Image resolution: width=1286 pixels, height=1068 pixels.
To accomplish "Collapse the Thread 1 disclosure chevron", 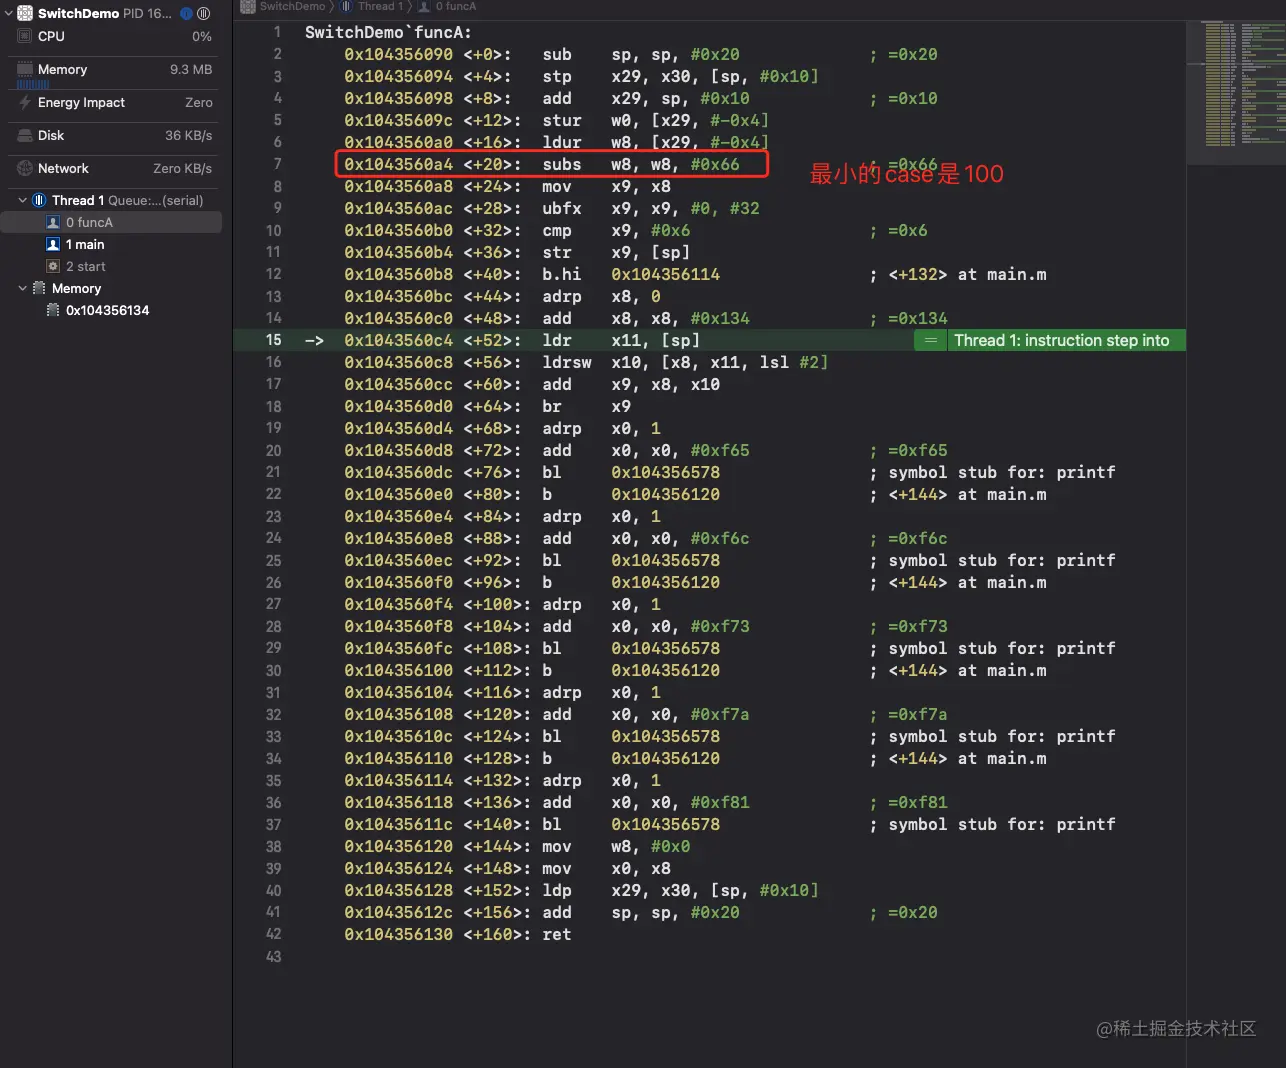I will [x=23, y=200].
